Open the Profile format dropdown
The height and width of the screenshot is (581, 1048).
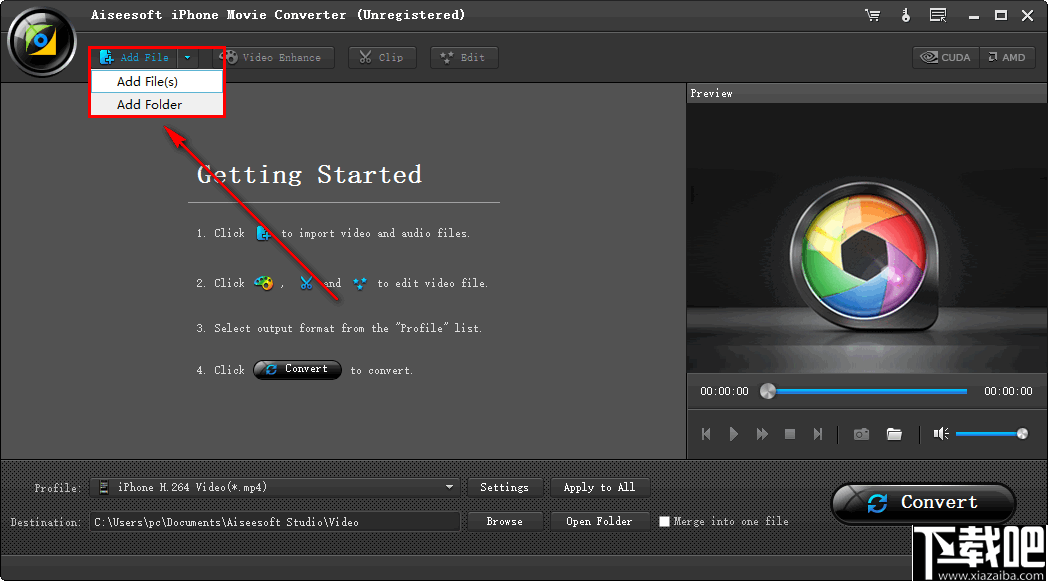click(x=275, y=487)
